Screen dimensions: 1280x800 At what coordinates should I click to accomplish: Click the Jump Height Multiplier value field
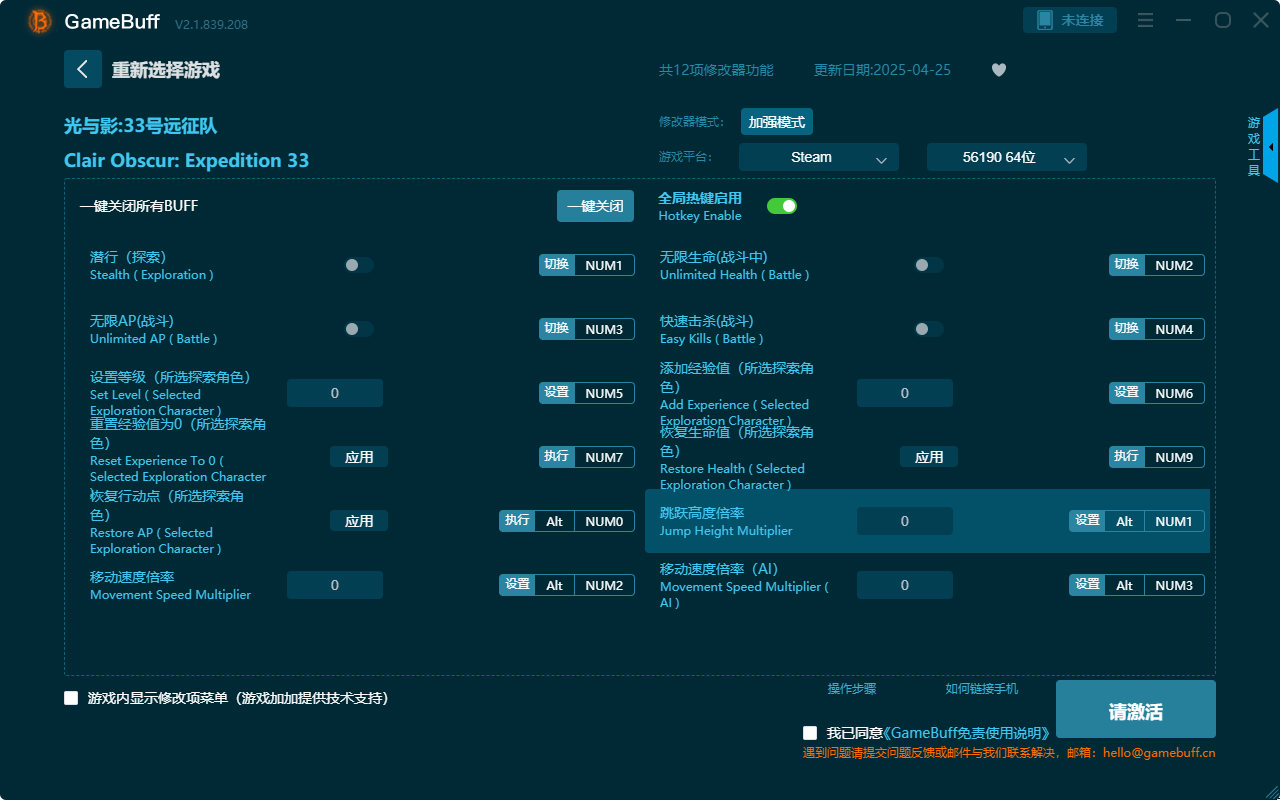pos(904,521)
